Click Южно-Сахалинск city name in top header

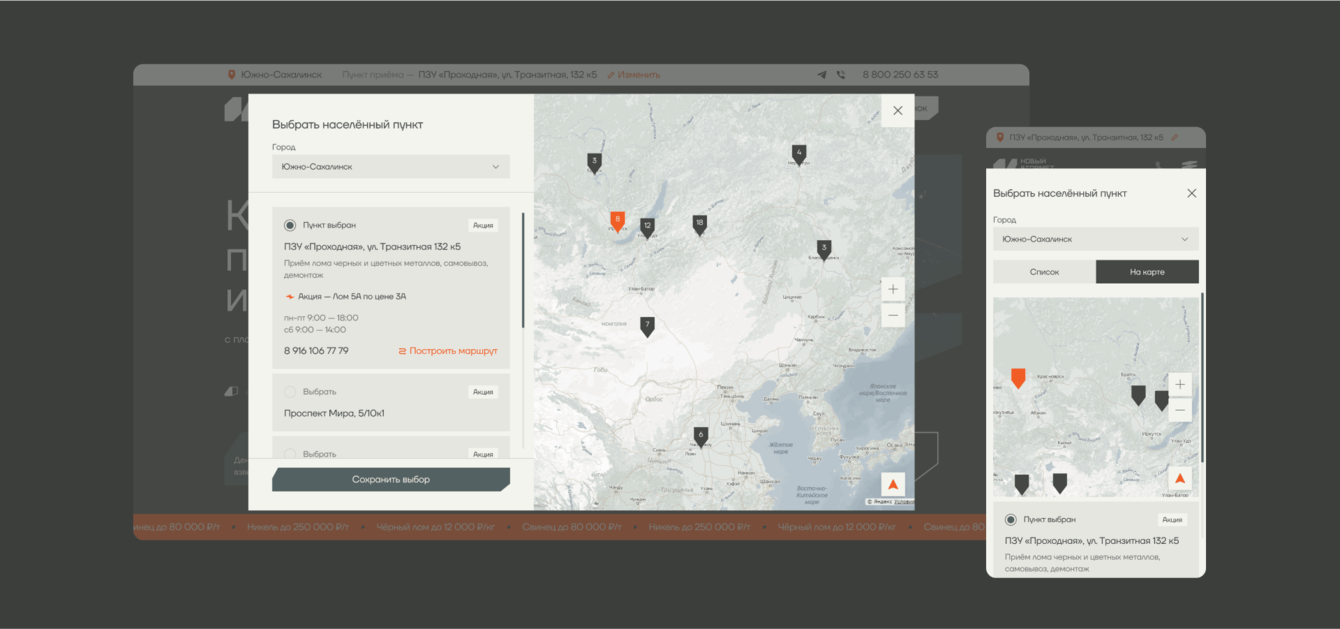pyautogui.click(x=281, y=75)
